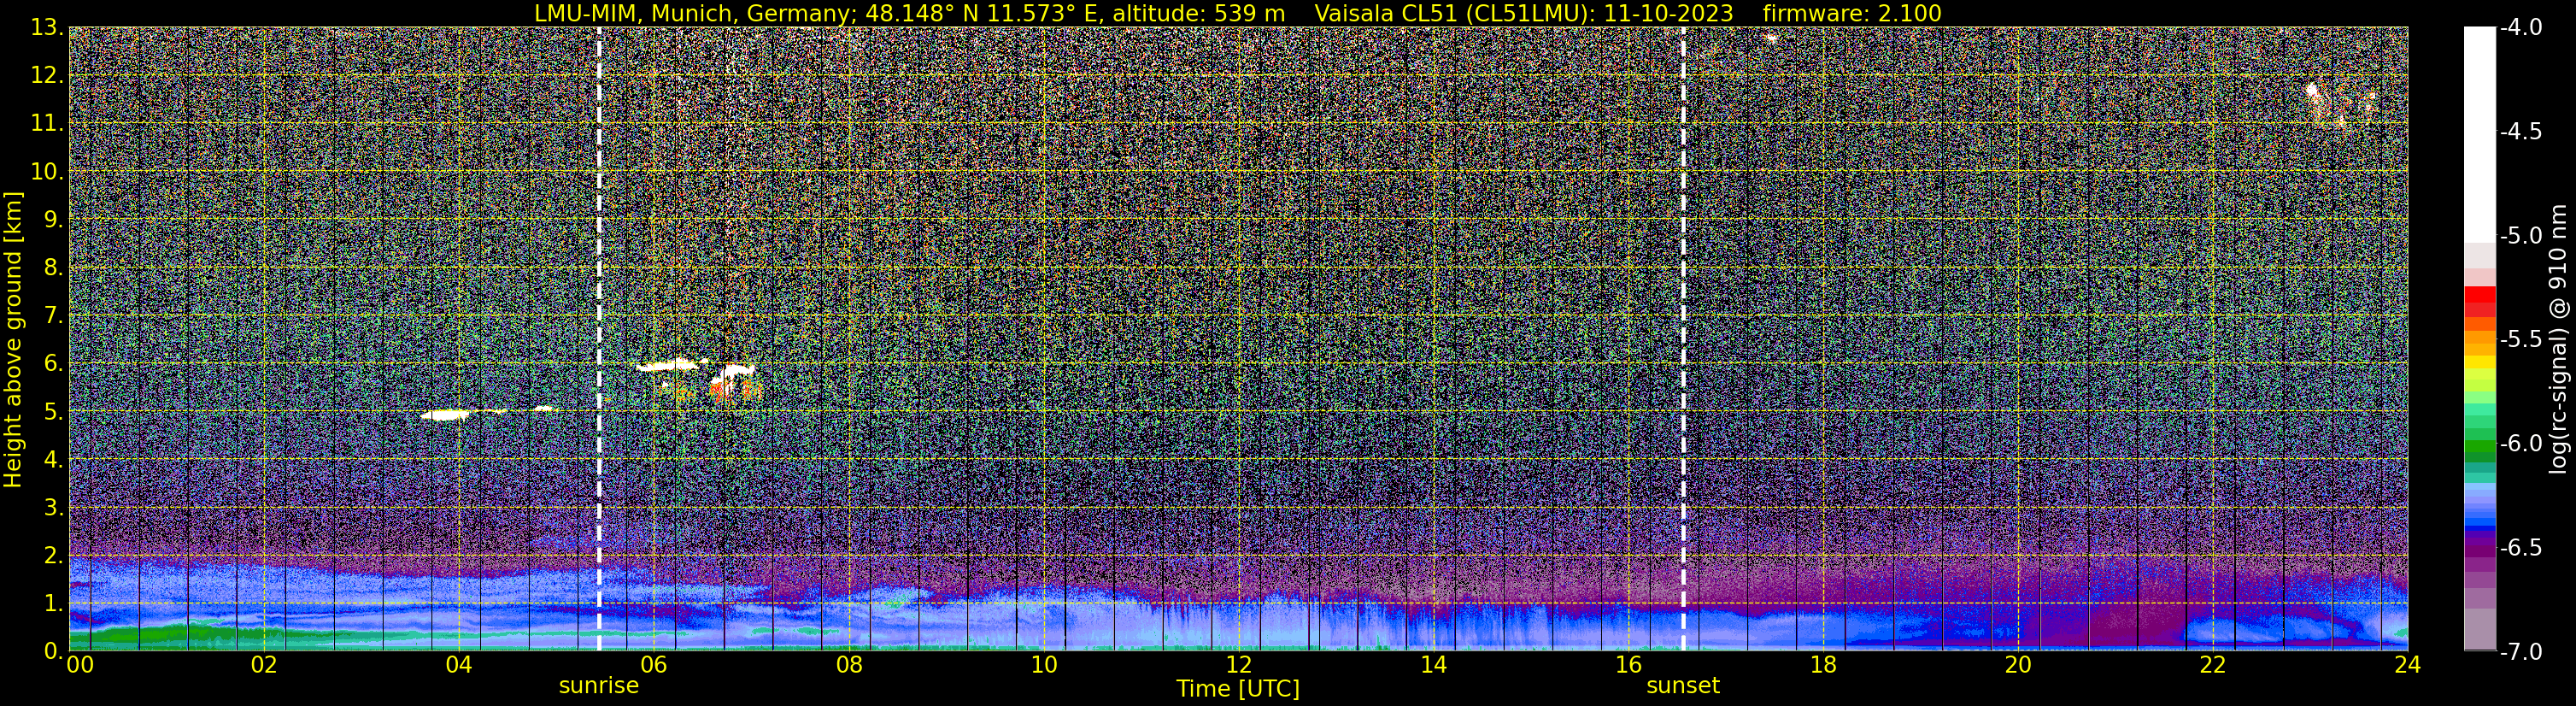Click the 'sunrise' label below the axis
Image resolution: width=2576 pixels, height=706 pixels.
click(x=598, y=686)
